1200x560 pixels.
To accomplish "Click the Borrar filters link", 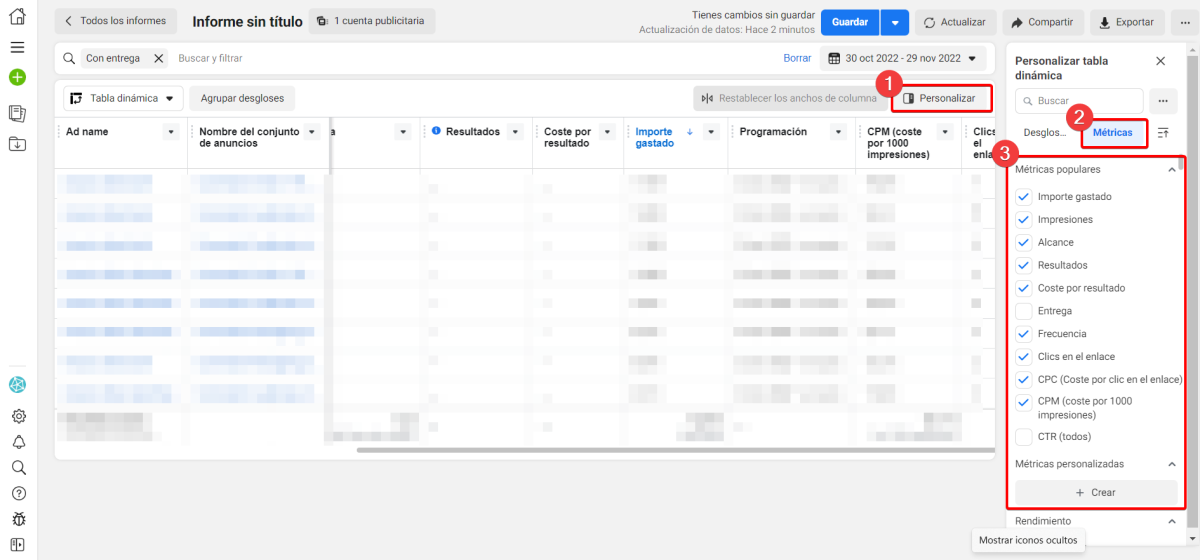I will point(797,58).
